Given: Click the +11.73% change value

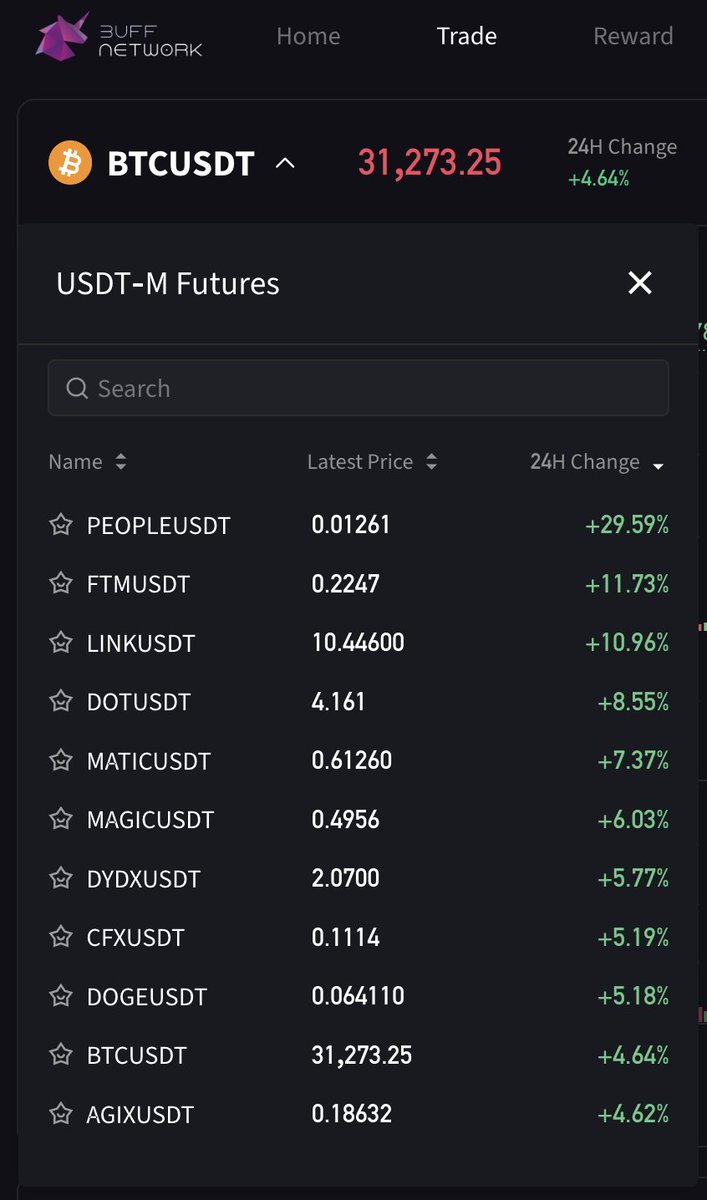Looking at the screenshot, I should click(627, 583).
